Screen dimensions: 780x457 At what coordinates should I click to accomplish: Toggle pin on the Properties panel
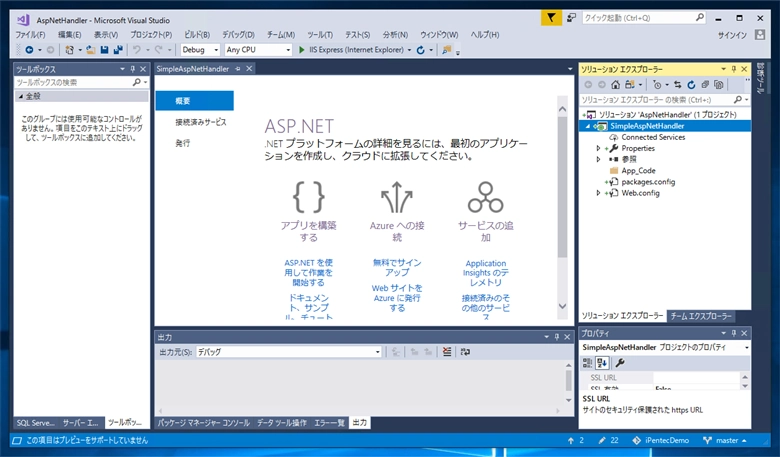coord(734,333)
